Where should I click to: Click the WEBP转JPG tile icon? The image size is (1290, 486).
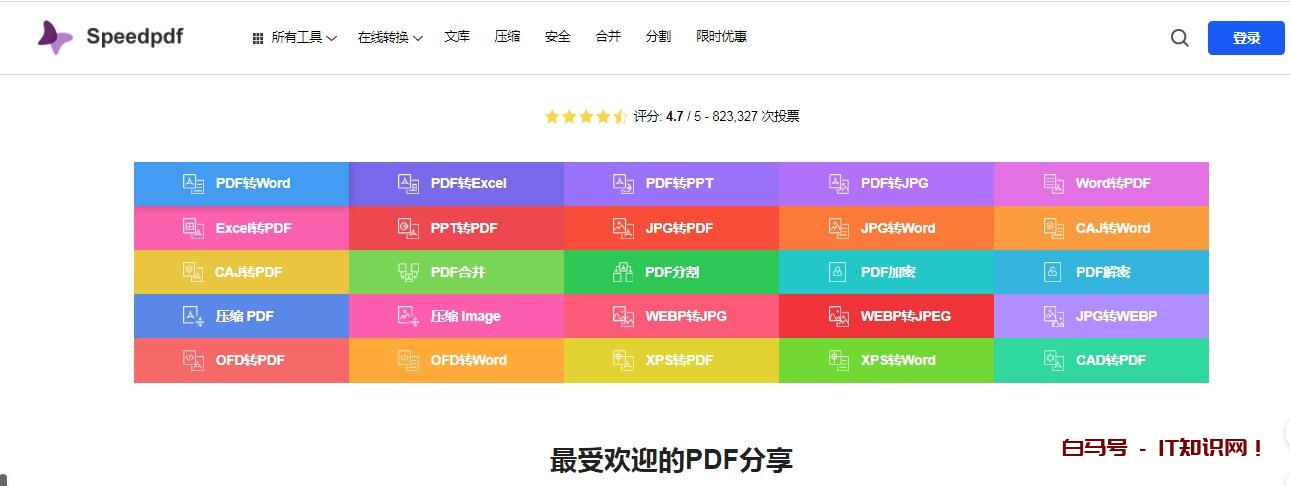(x=623, y=316)
